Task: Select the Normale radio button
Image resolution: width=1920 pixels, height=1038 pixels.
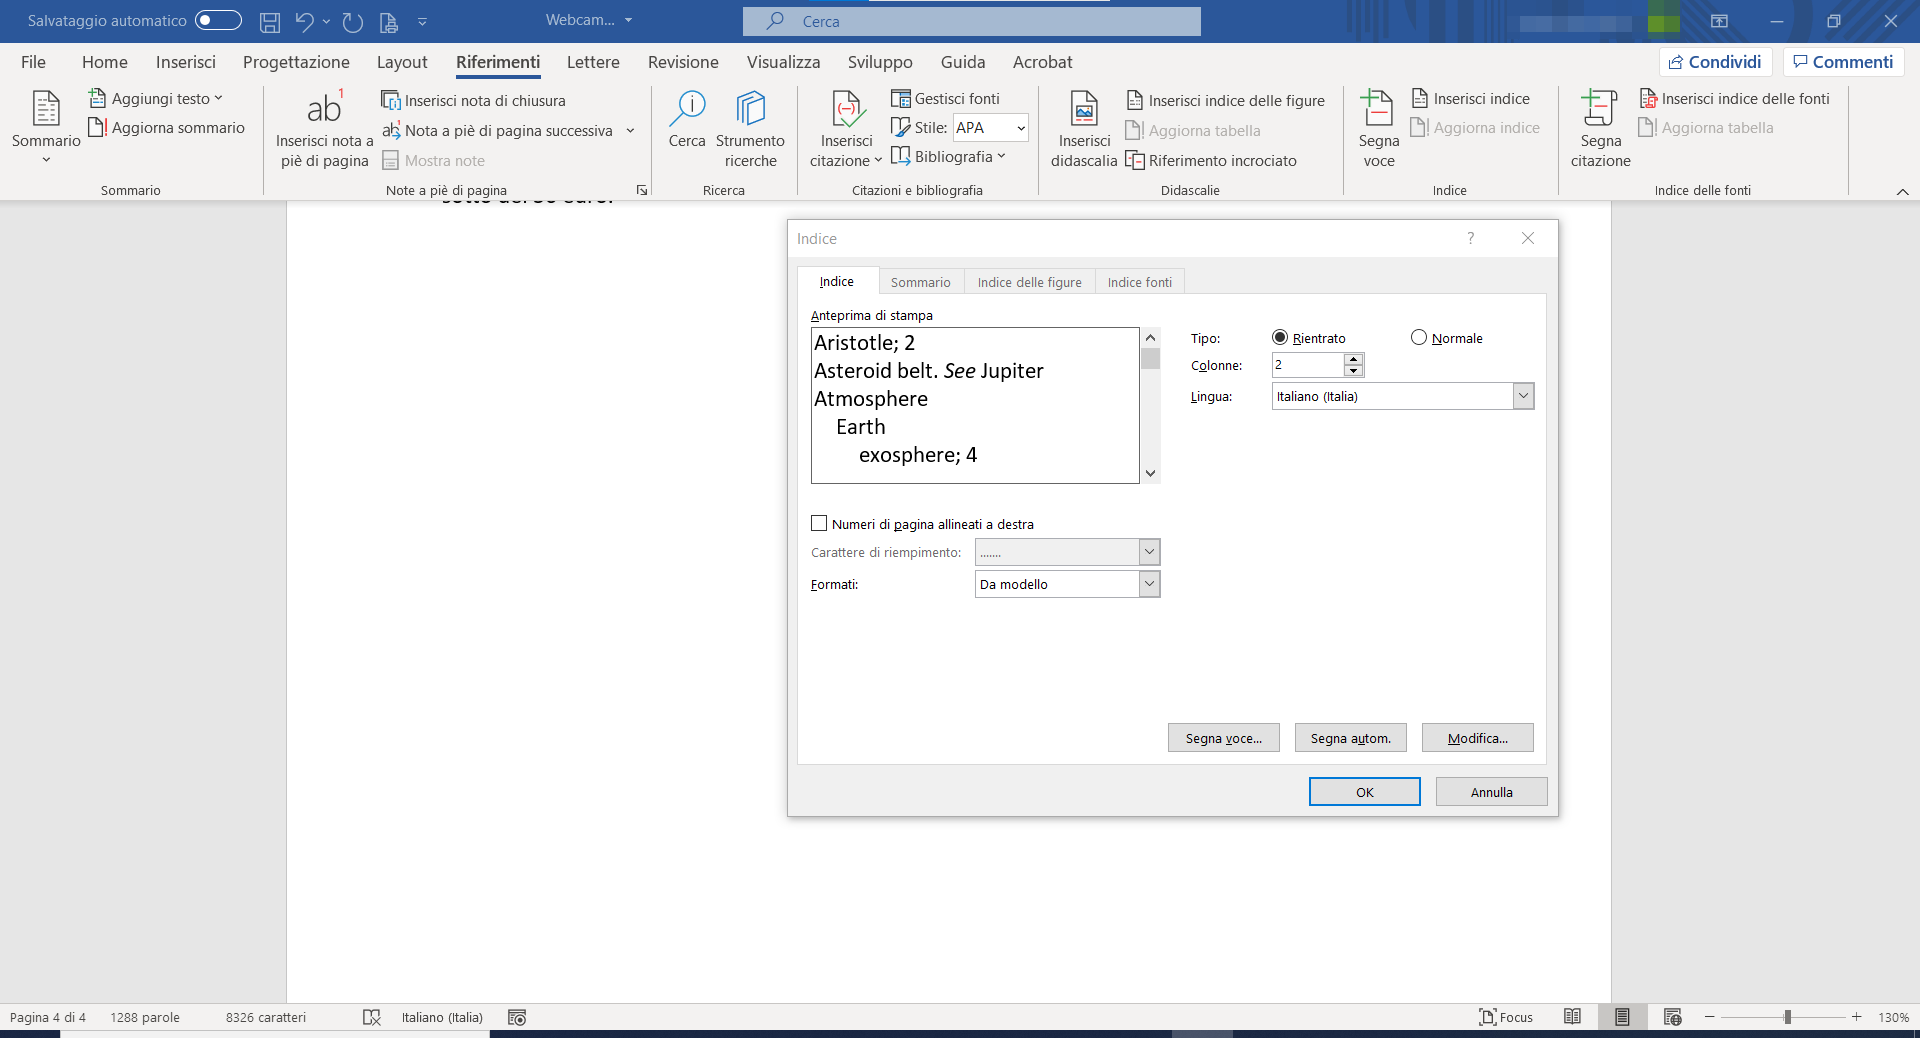Action: coord(1419,338)
